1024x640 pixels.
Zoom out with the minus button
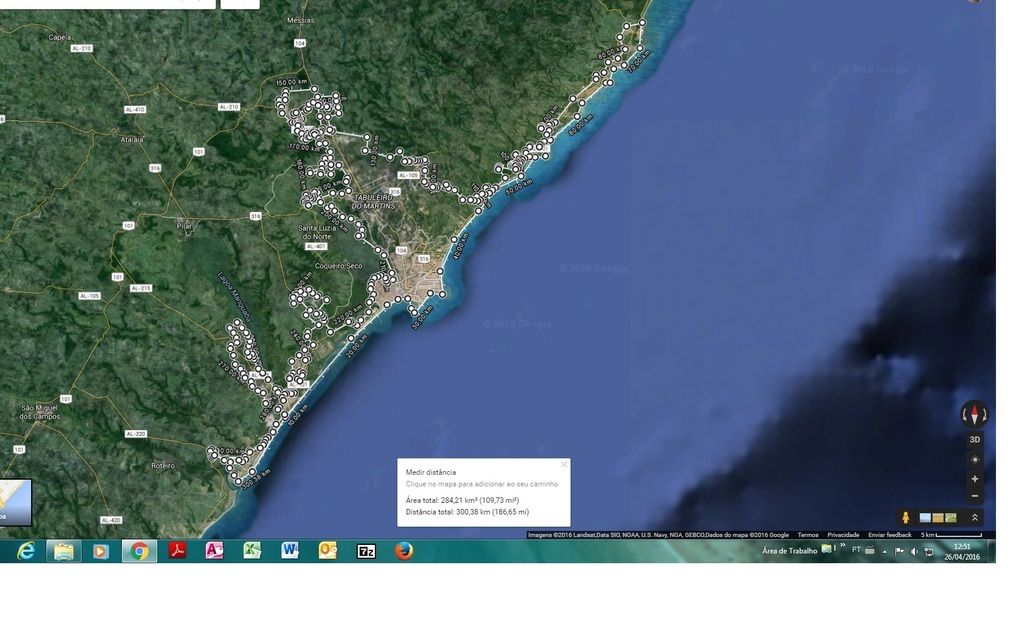tap(974, 496)
